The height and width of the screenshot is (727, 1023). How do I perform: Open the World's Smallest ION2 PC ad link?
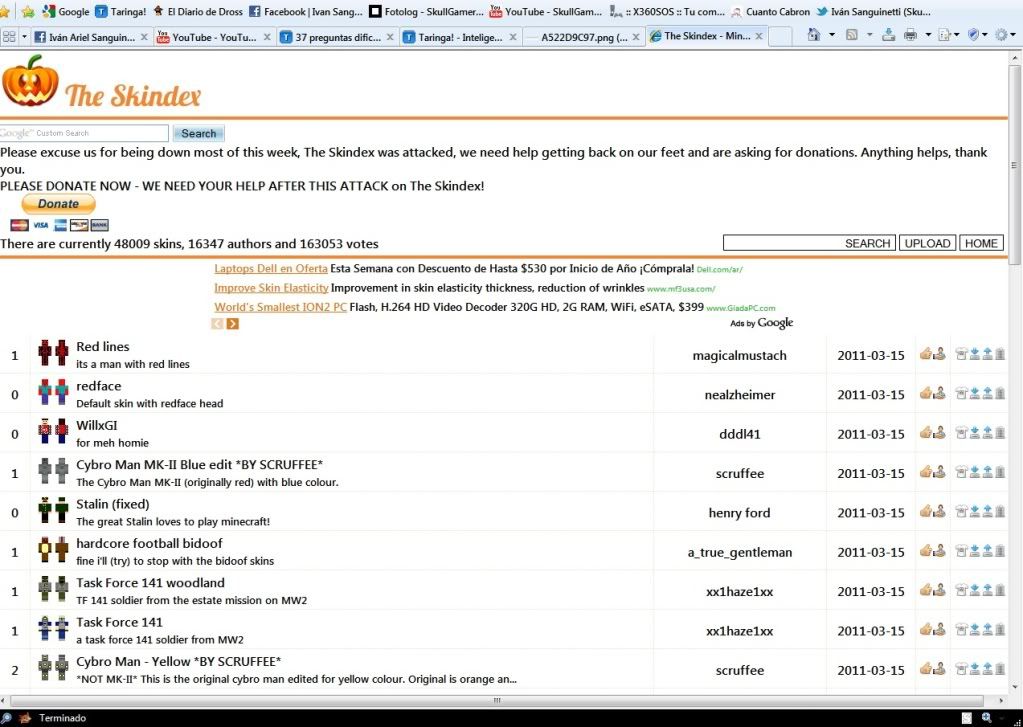pyautogui.click(x=281, y=307)
